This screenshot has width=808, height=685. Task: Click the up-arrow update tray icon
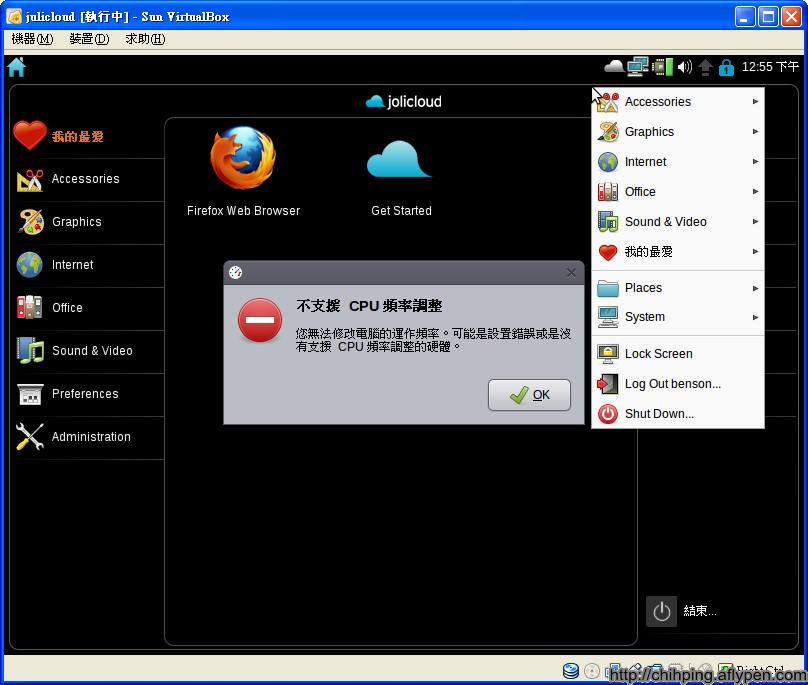click(x=705, y=67)
